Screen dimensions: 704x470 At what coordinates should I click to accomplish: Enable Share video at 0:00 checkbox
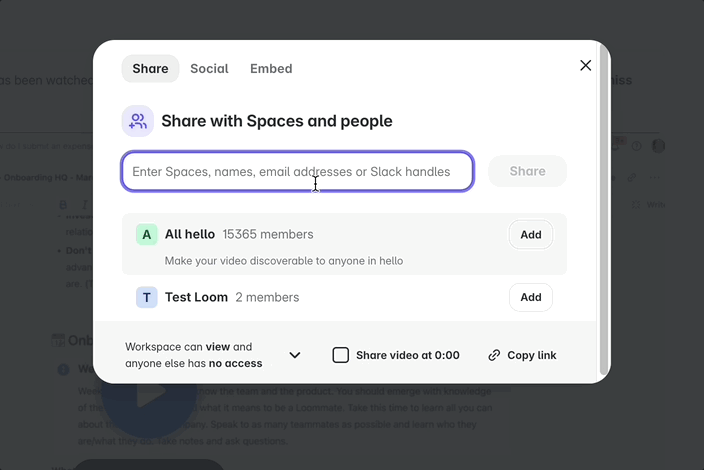tap(341, 355)
